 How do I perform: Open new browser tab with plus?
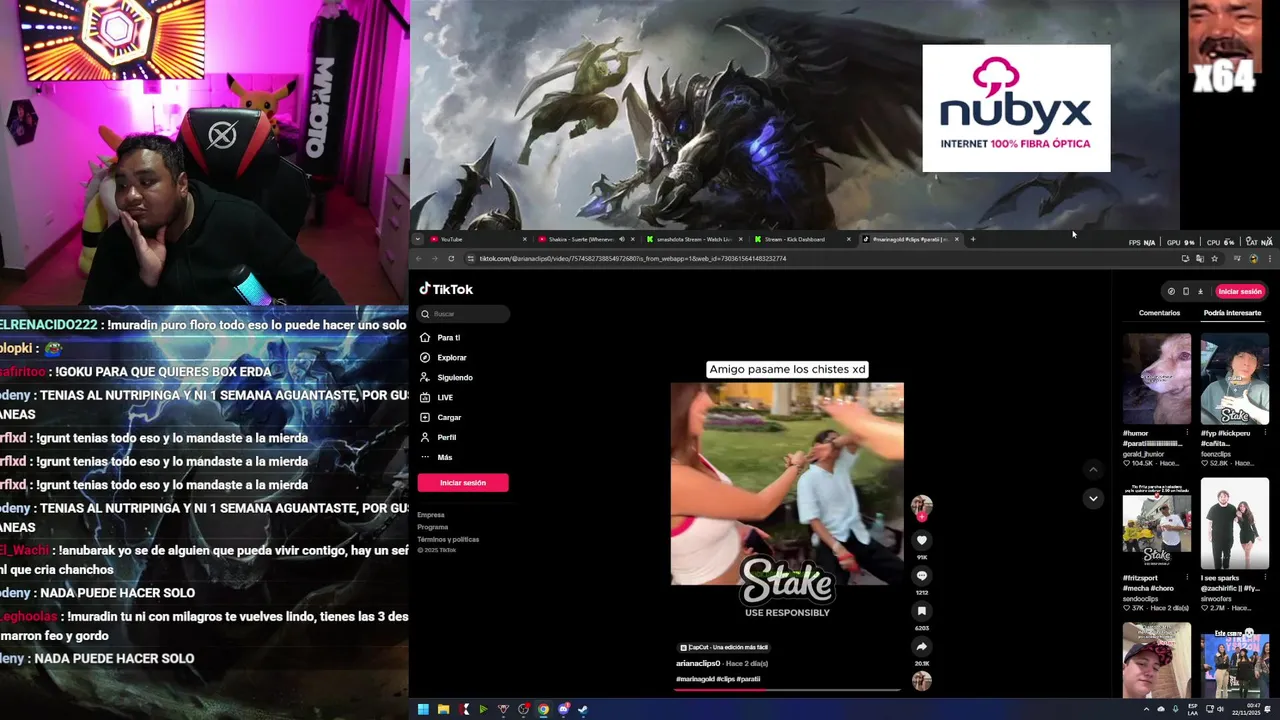(x=972, y=239)
